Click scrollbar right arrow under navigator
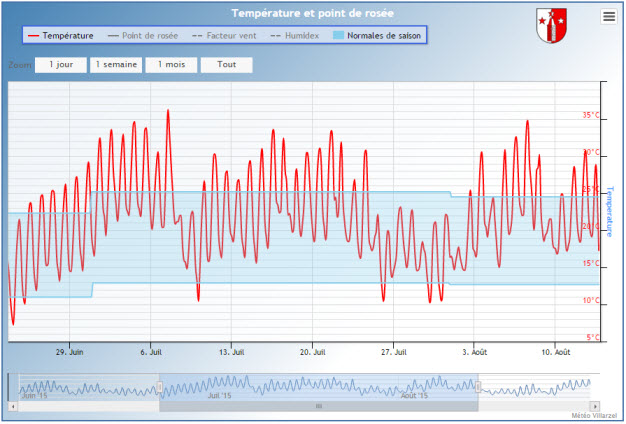 [594, 406]
